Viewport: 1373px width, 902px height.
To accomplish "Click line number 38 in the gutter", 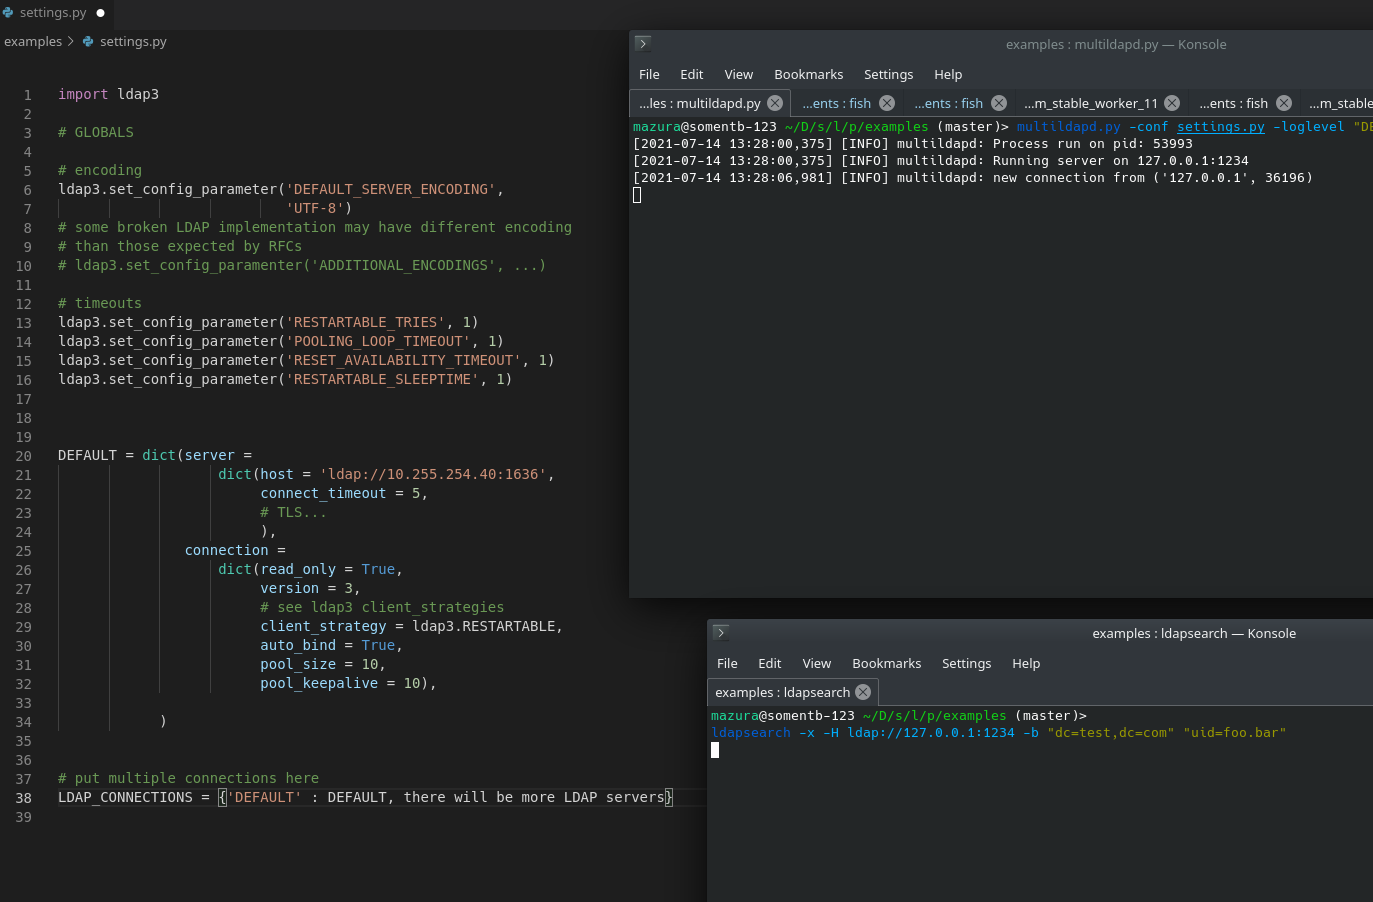I will coord(23,798).
